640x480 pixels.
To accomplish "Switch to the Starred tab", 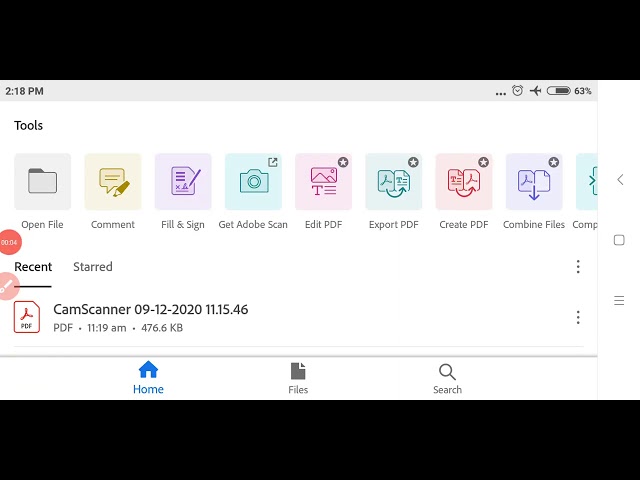I will pyautogui.click(x=93, y=267).
